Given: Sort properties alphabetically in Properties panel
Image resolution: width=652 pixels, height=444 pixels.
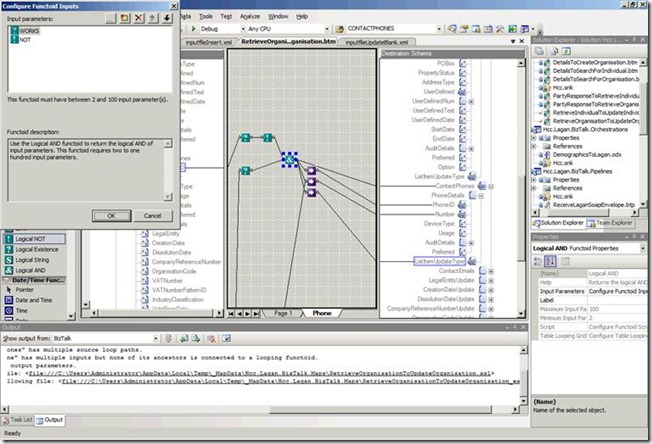Looking at the screenshot, I should (550, 261).
